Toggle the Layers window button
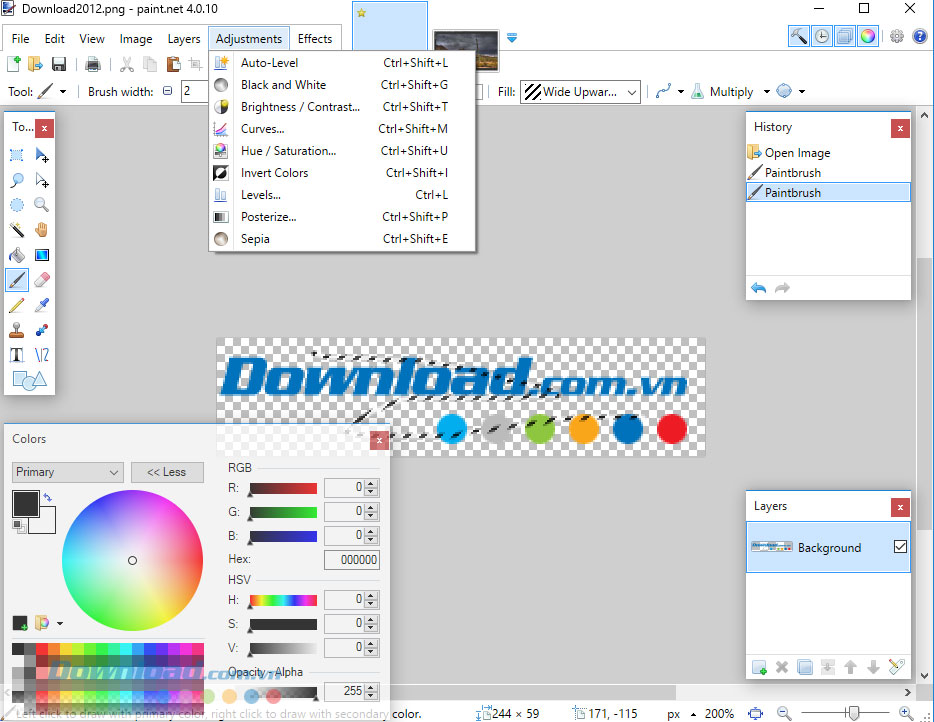This screenshot has height=722, width=934. click(845, 36)
